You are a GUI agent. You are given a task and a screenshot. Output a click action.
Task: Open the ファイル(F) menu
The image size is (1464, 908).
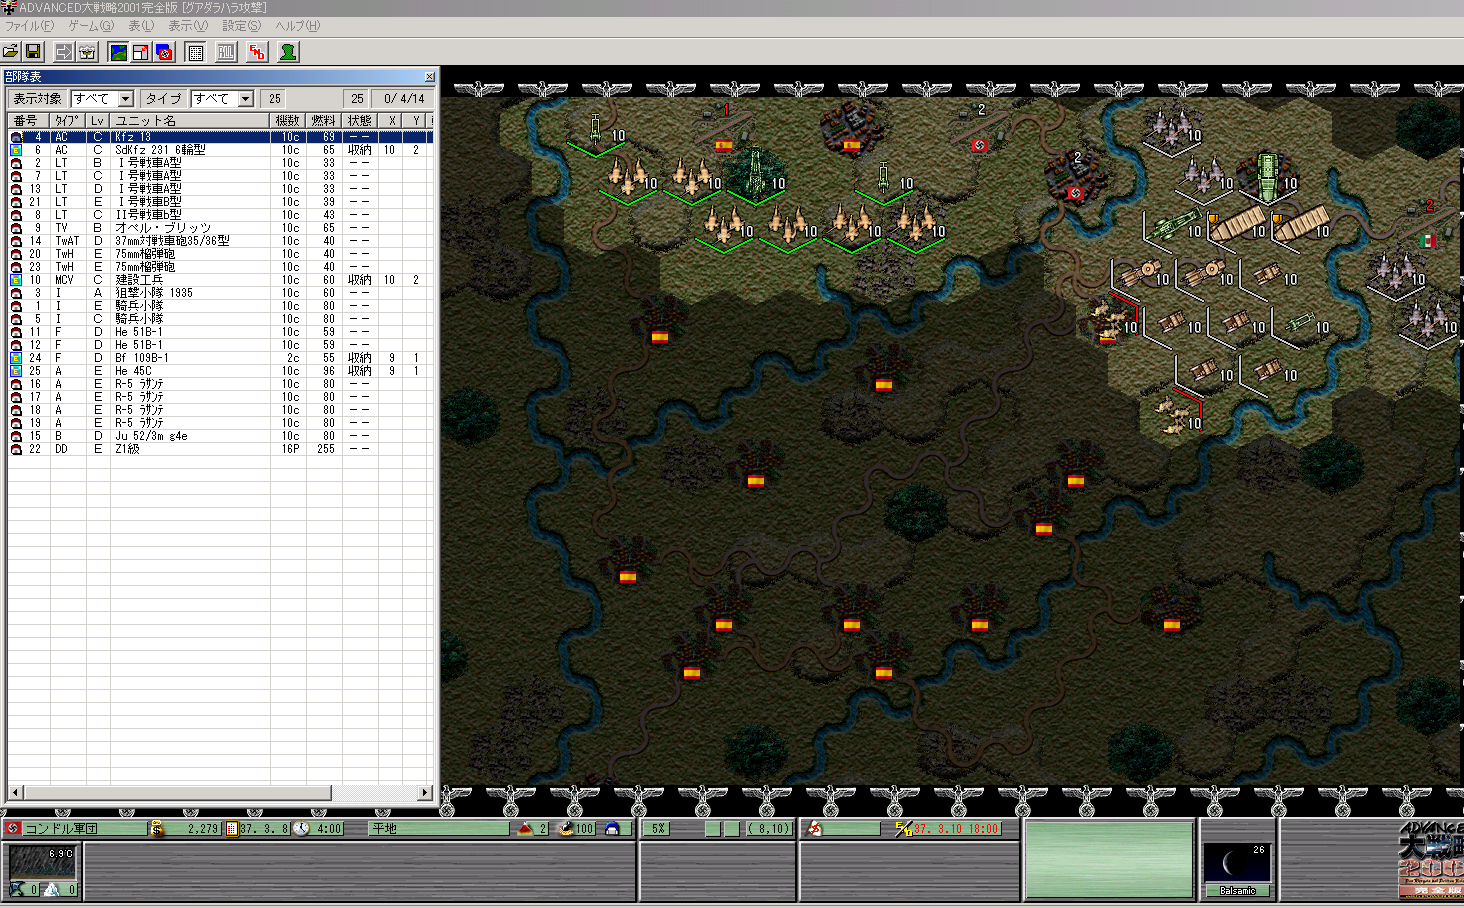click(x=29, y=26)
